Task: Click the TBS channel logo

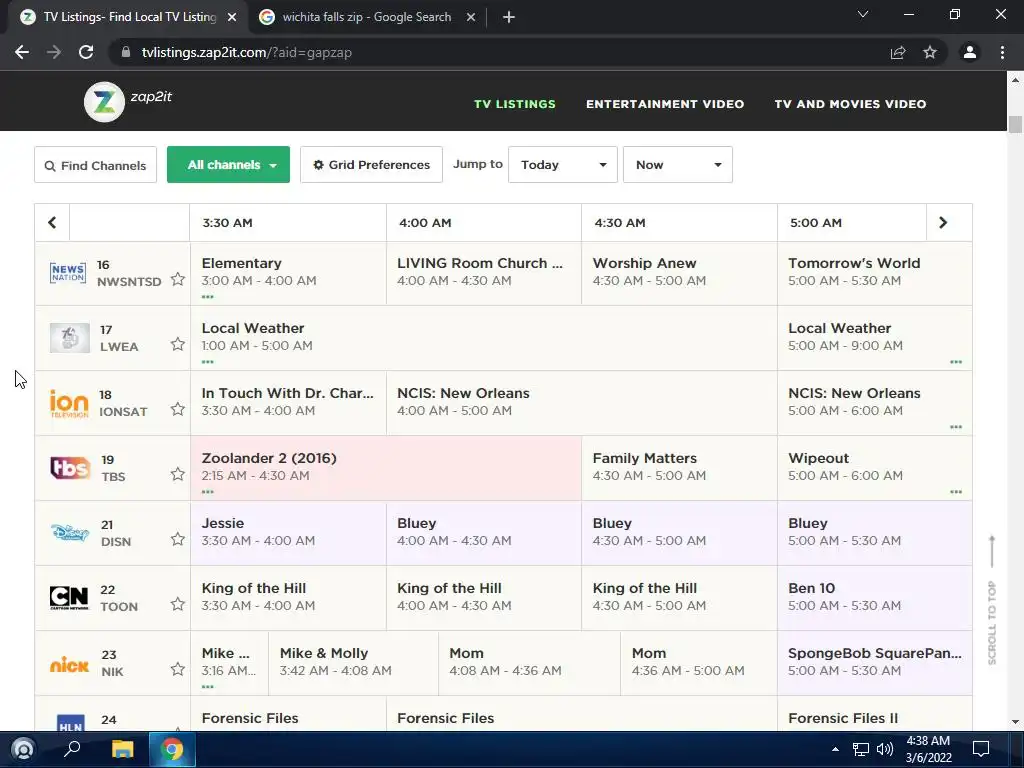Action: (x=70, y=468)
